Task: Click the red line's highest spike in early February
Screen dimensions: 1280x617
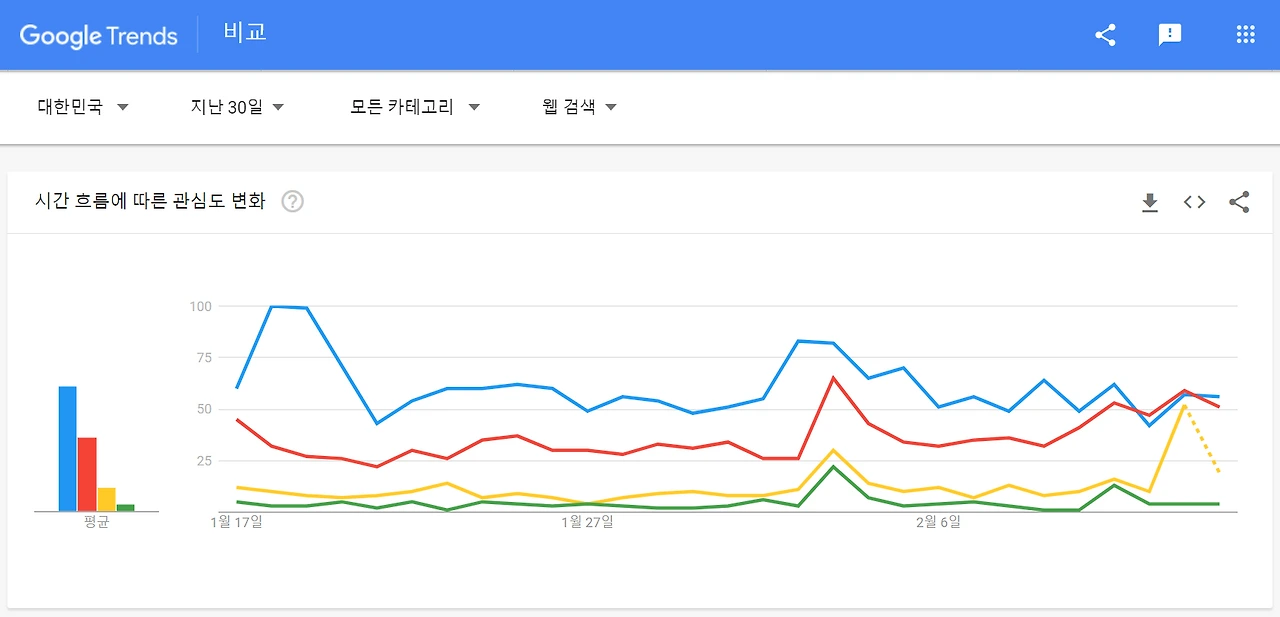Action: click(x=833, y=378)
